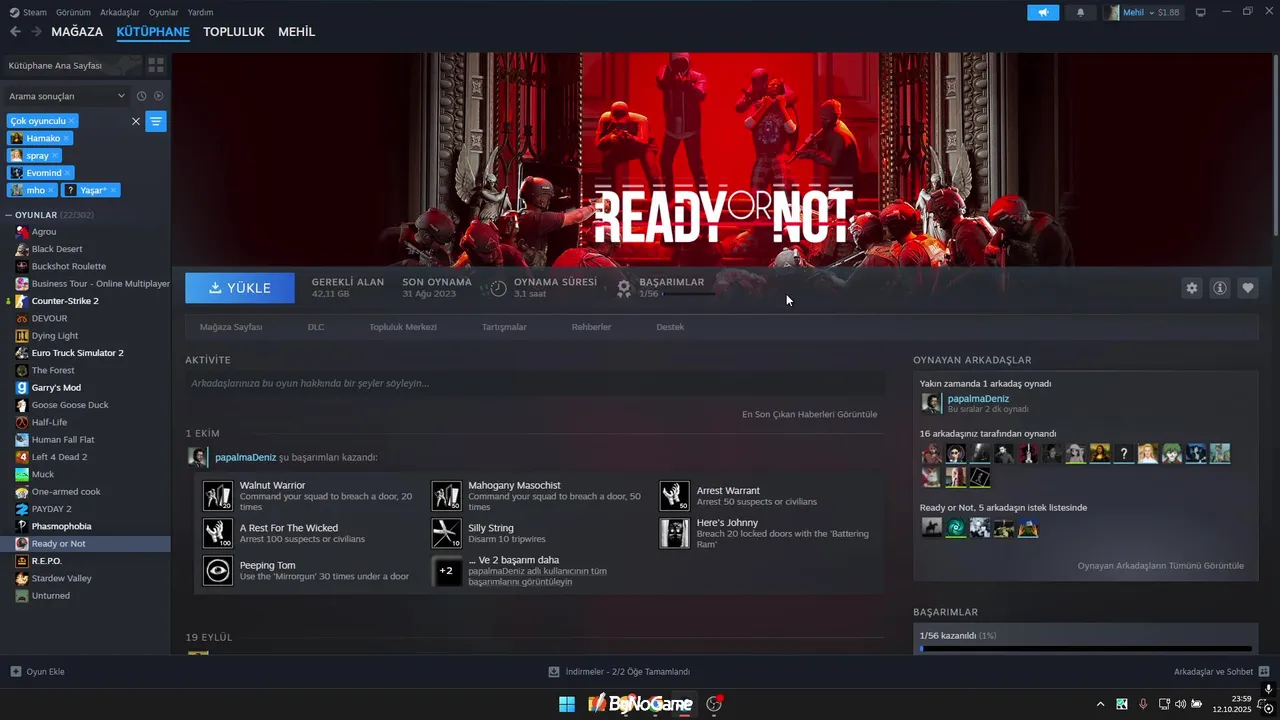Toggle the library grid view icon
Screen dimensions: 1280x720
pos(156,65)
